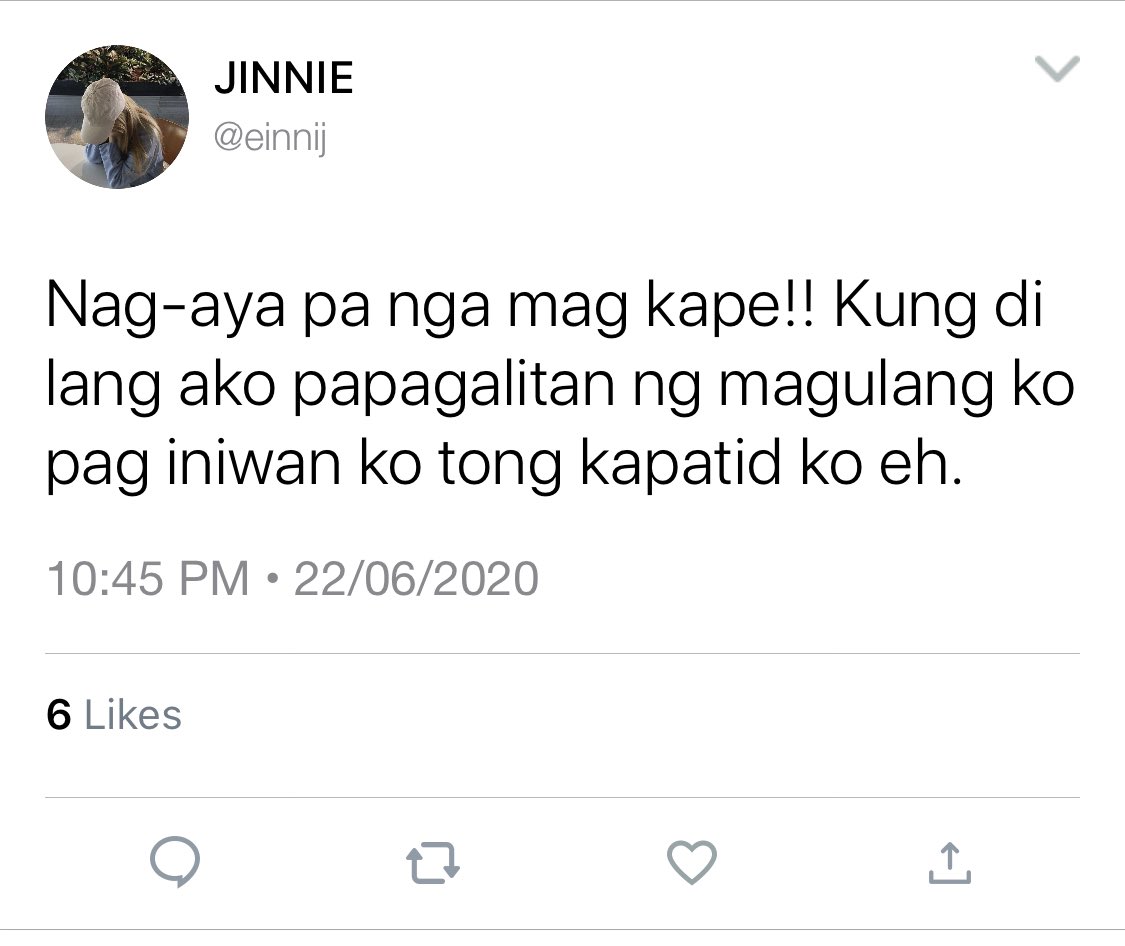Like the tweet with the heart icon
Screen dimensions: 1125x946
[x=692, y=862]
